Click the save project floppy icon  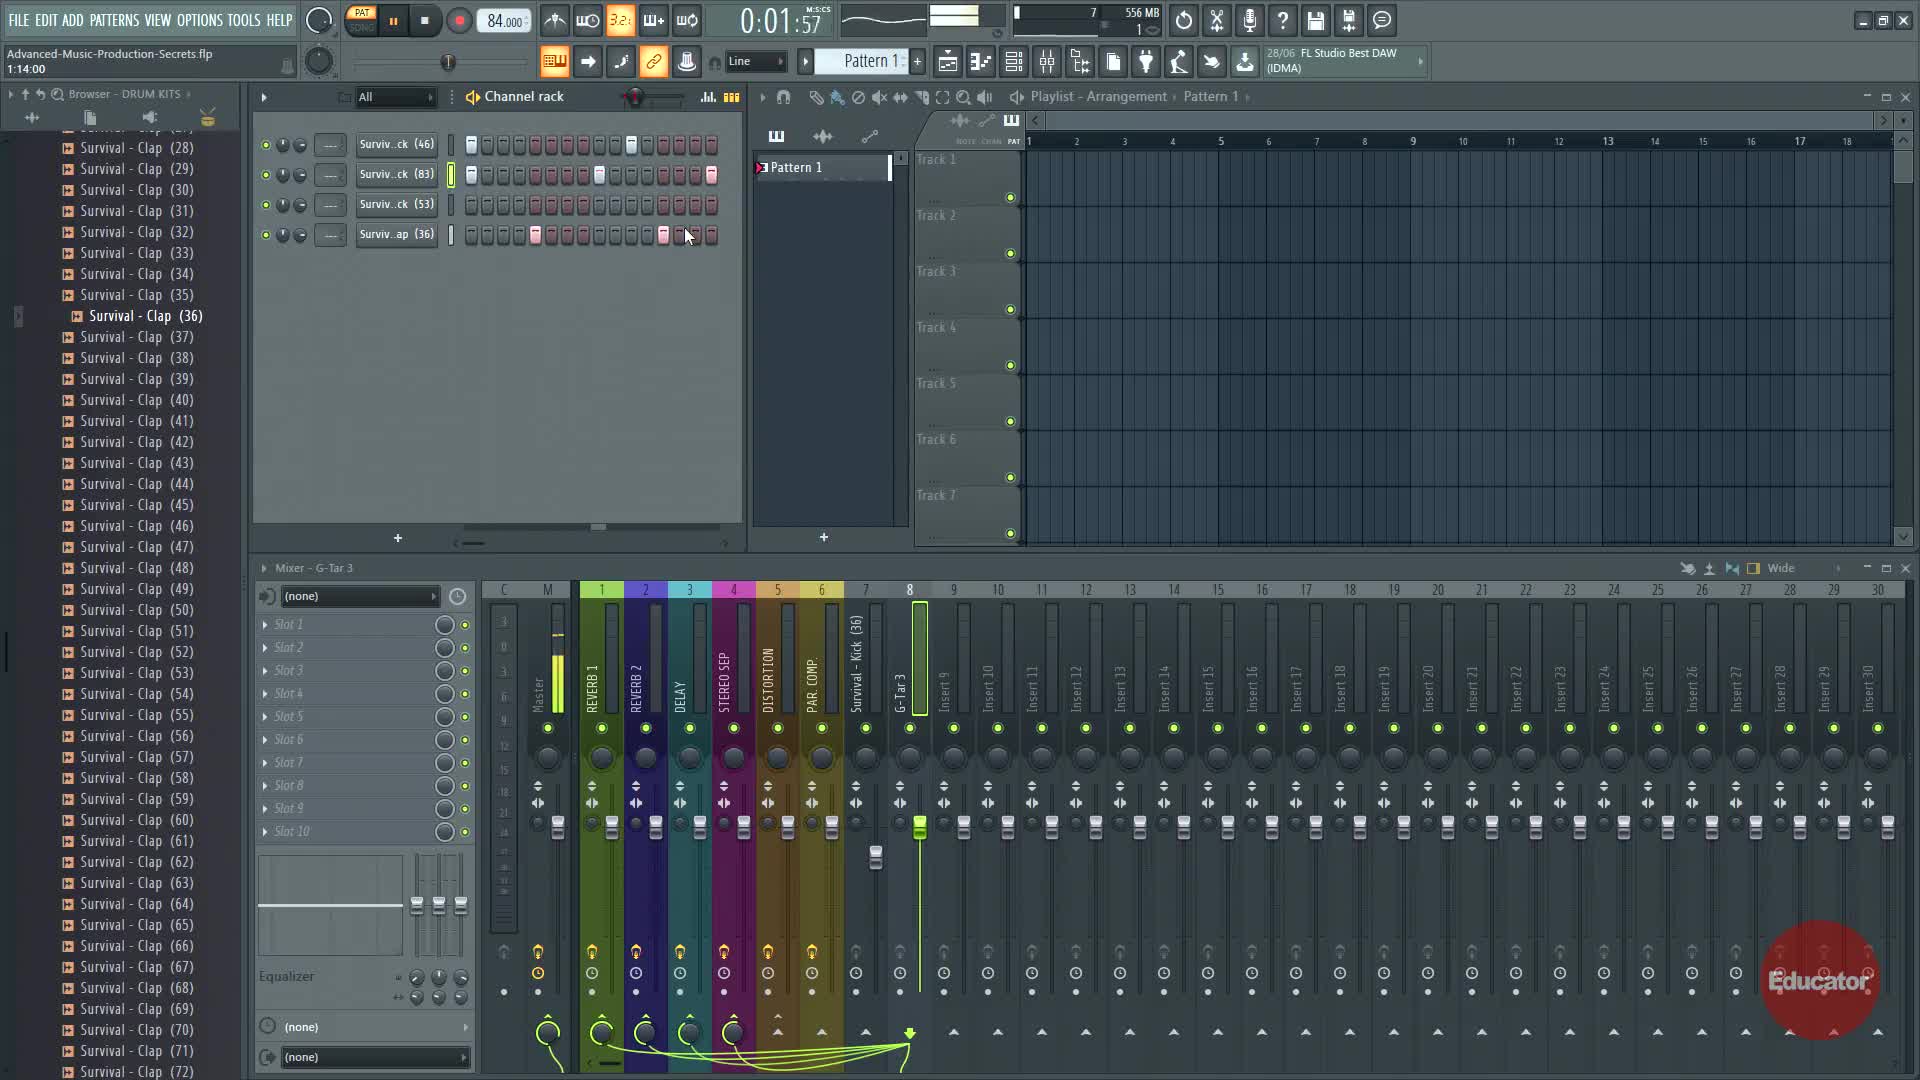pyautogui.click(x=1316, y=21)
